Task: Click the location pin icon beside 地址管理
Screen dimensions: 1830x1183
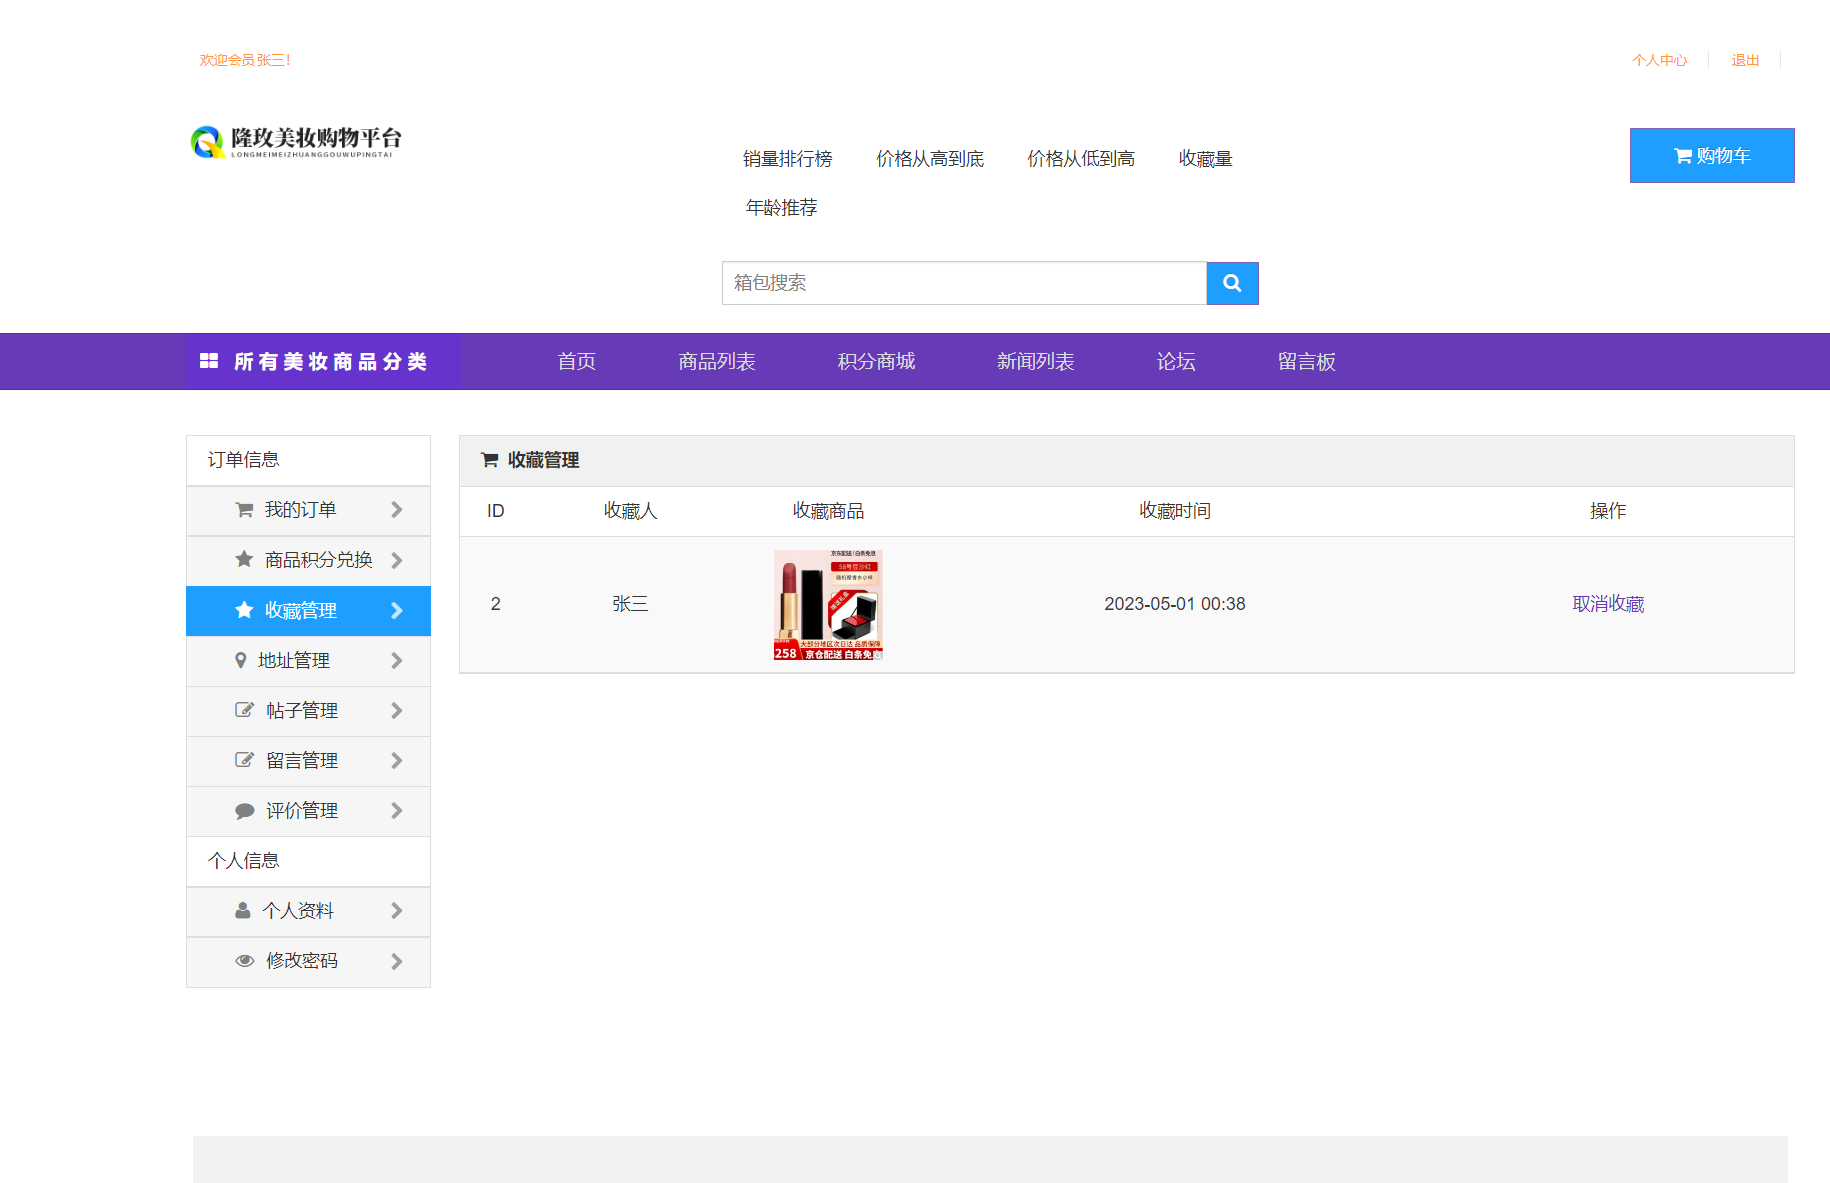Action: (x=243, y=660)
